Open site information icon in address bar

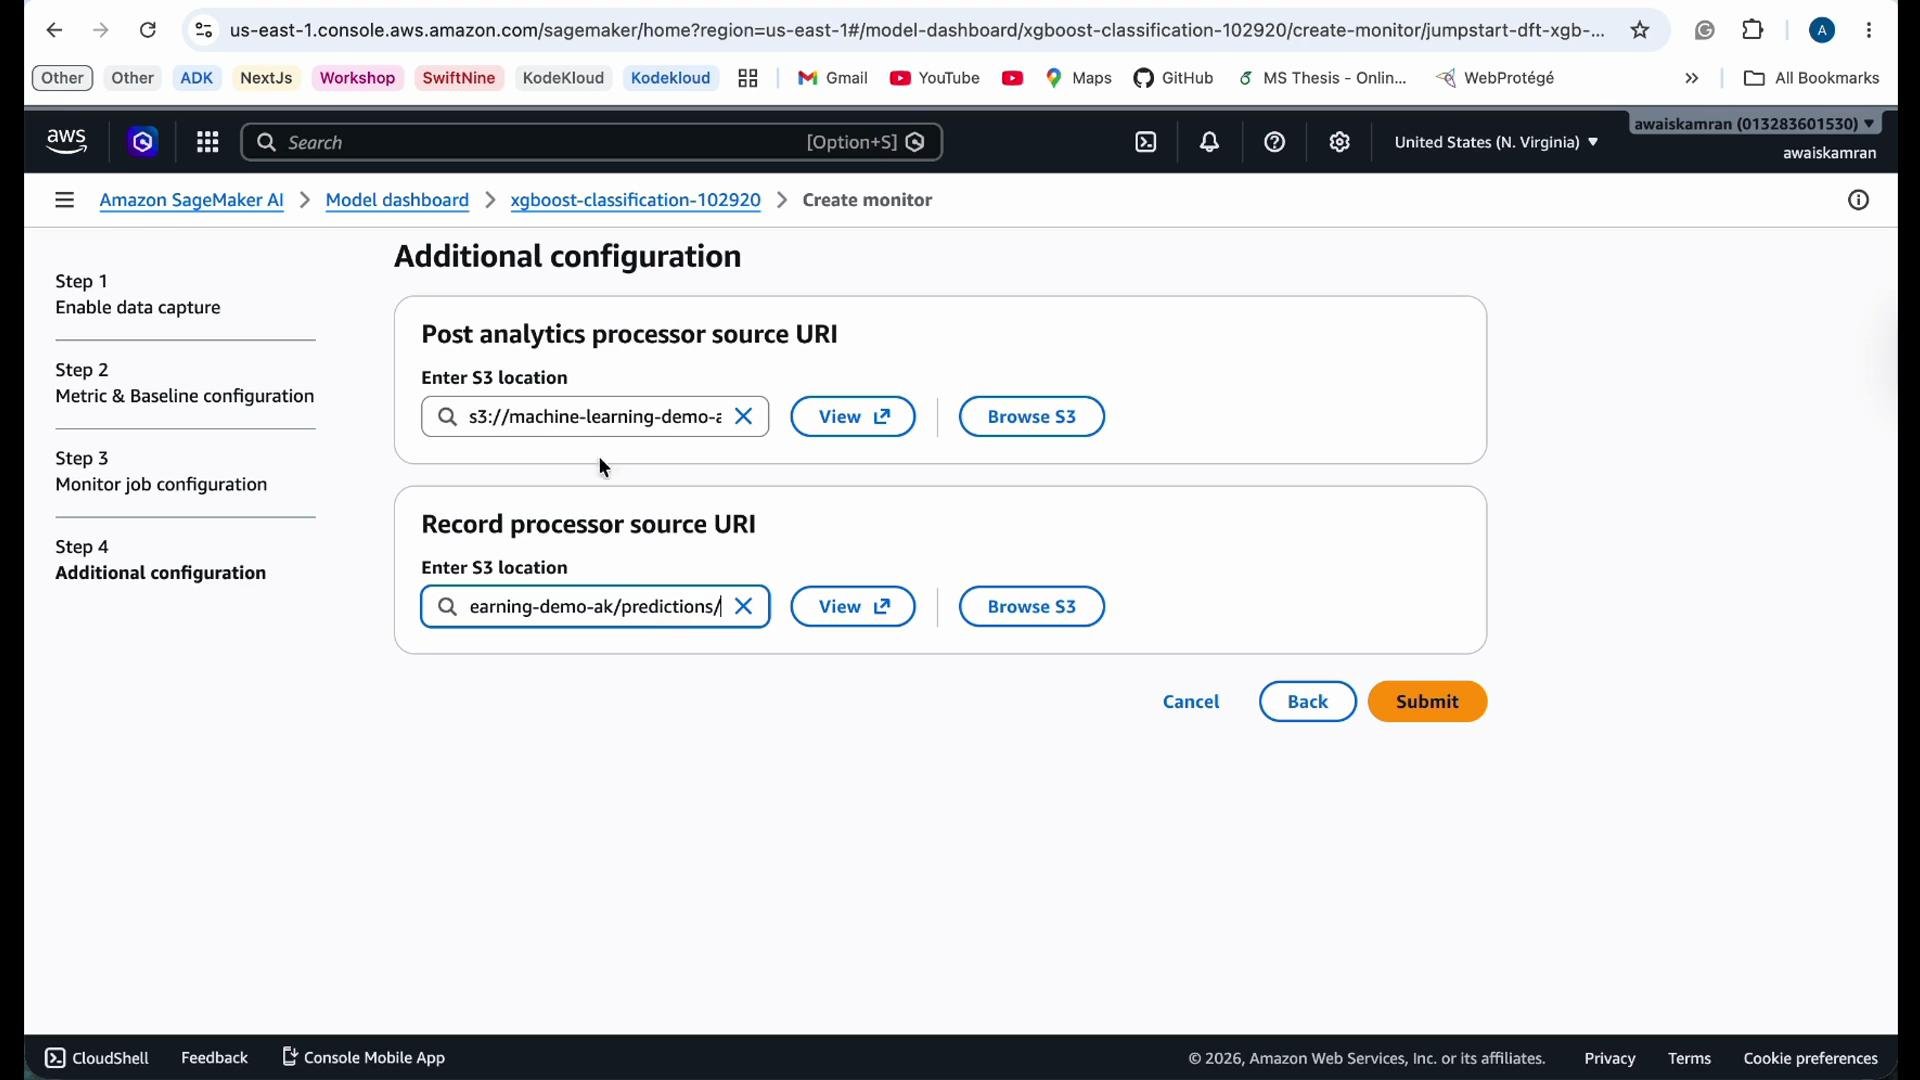(204, 31)
